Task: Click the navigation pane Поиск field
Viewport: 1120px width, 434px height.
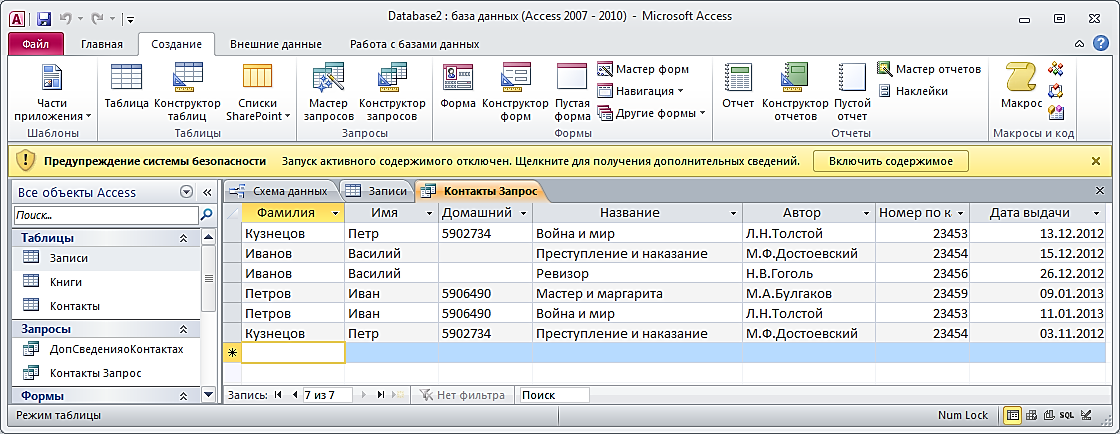Action: pos(106,215)
